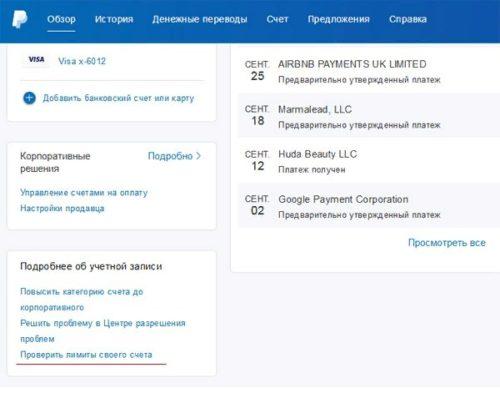The image size is (500, 393).
Task: Click the PayPal logo icon
Action: point(19,19)
